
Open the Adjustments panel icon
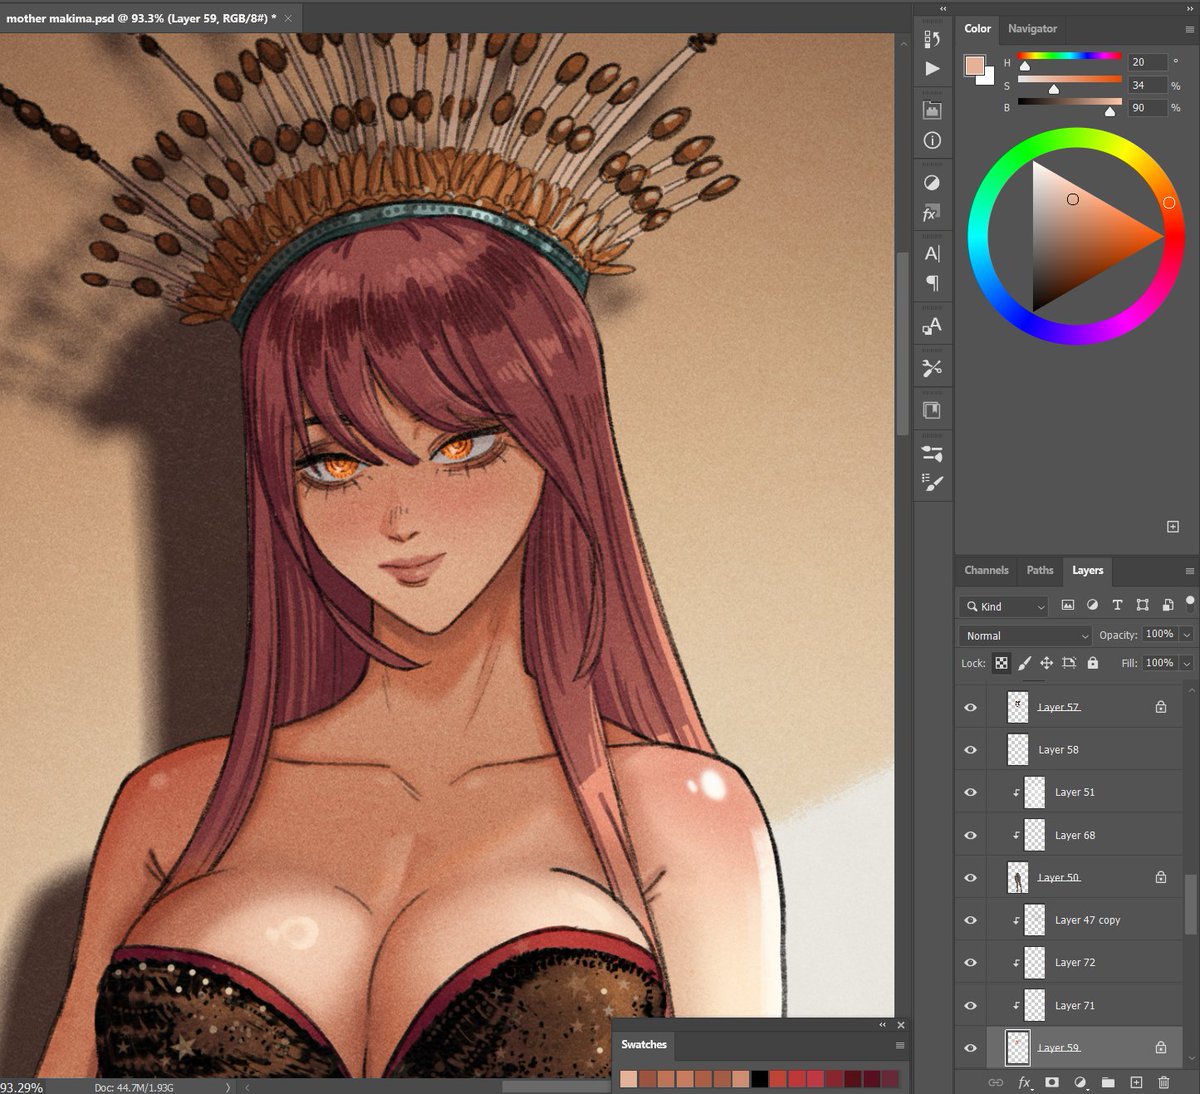[x=932, y=183]
